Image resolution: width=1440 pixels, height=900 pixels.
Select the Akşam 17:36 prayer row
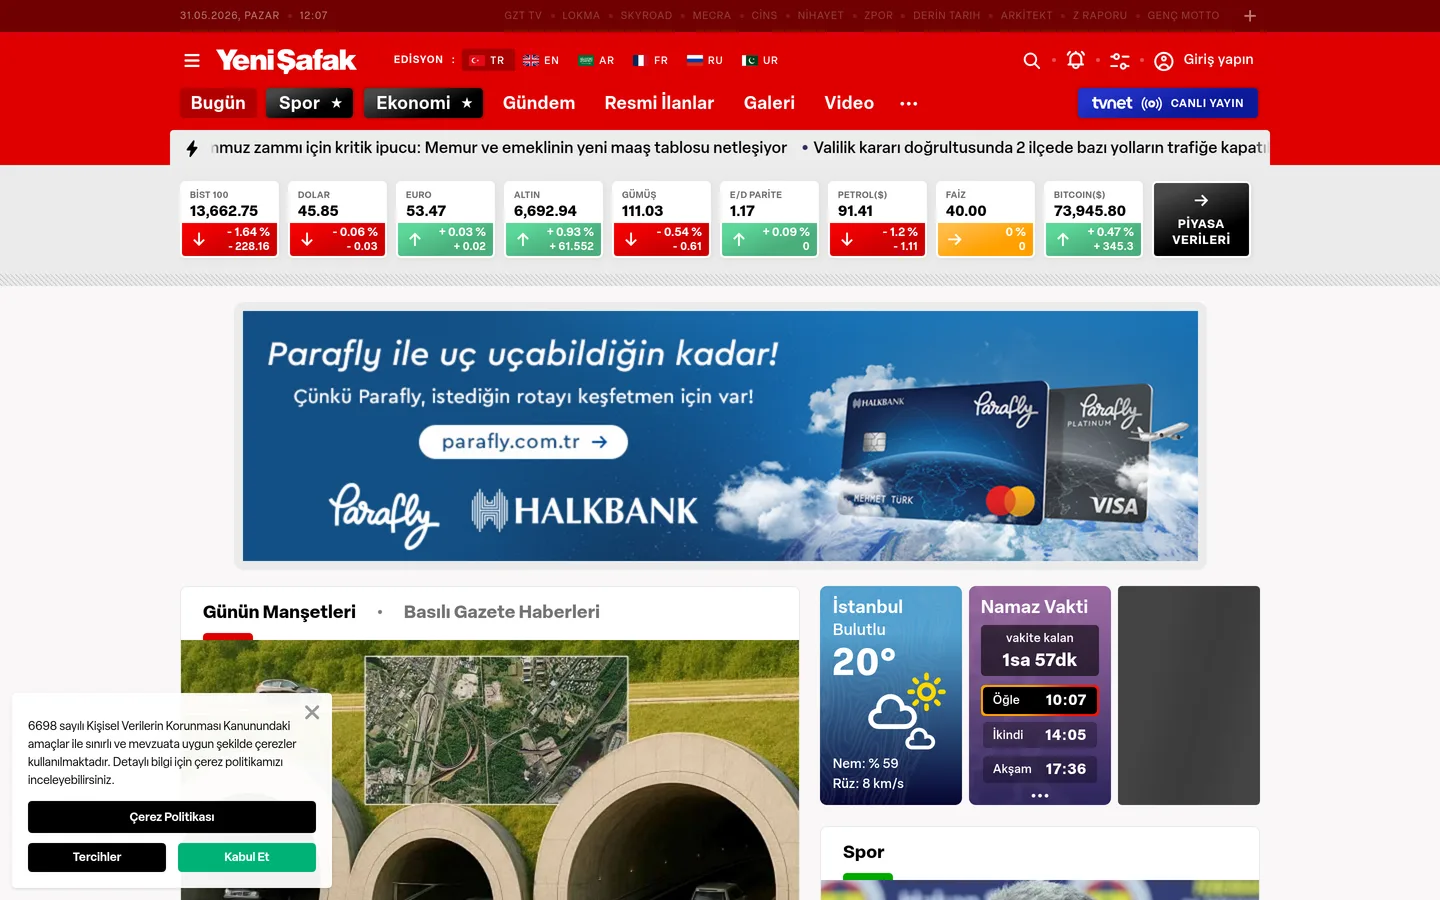pyautogui.click(x=1040, y=769)
